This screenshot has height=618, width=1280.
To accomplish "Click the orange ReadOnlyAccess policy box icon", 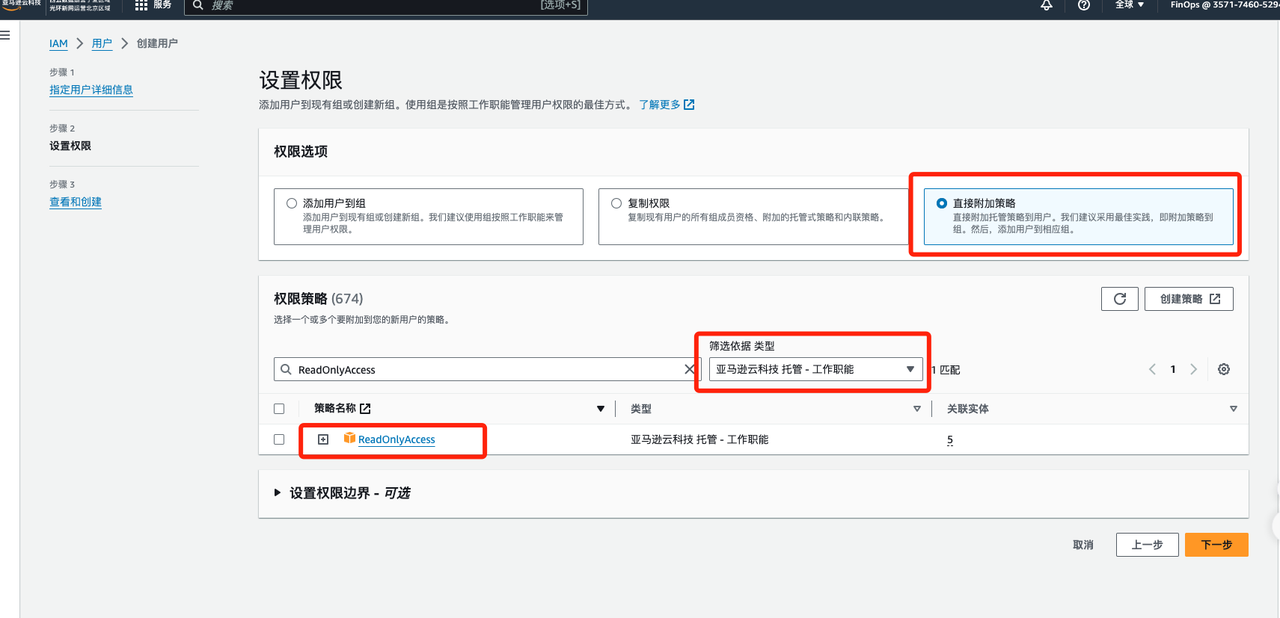I will click(349, 438).
